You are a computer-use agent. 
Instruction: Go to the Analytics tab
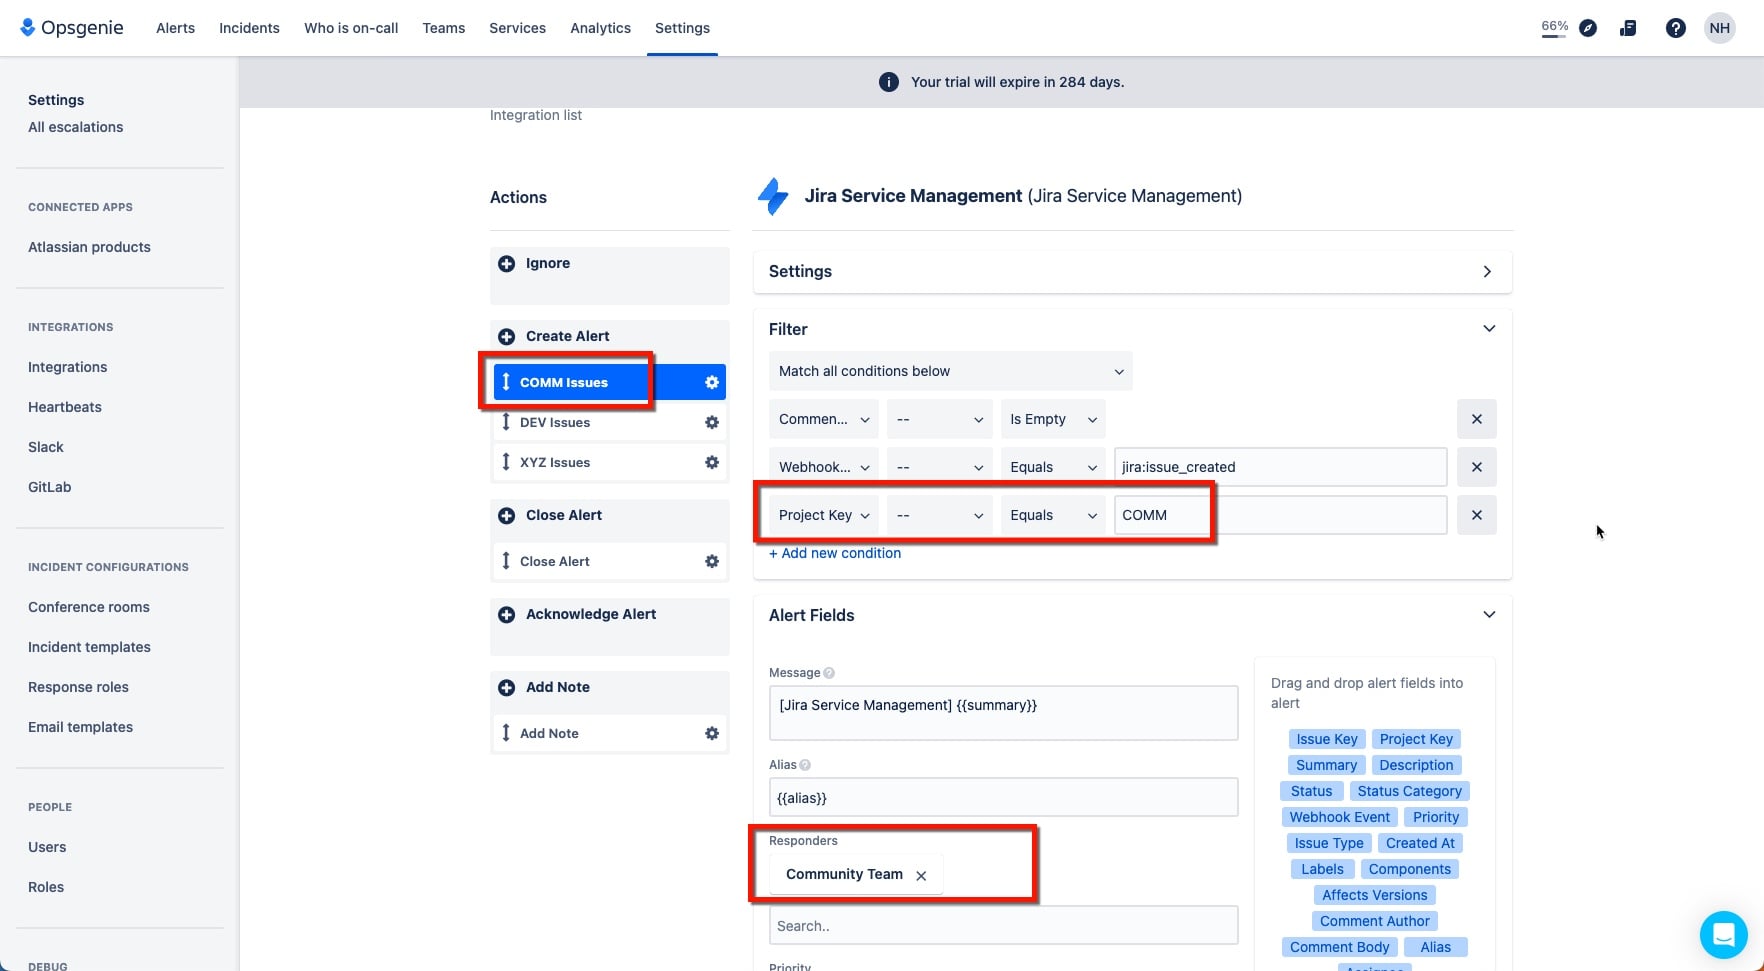pyautogui.click(x=600, y=28)
